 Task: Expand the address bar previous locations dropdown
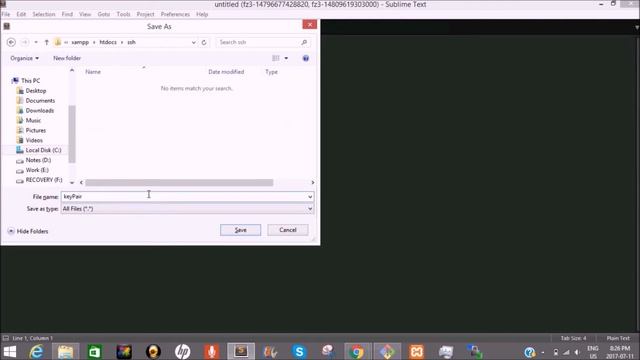pyautogui.click(x=193, y=42)
